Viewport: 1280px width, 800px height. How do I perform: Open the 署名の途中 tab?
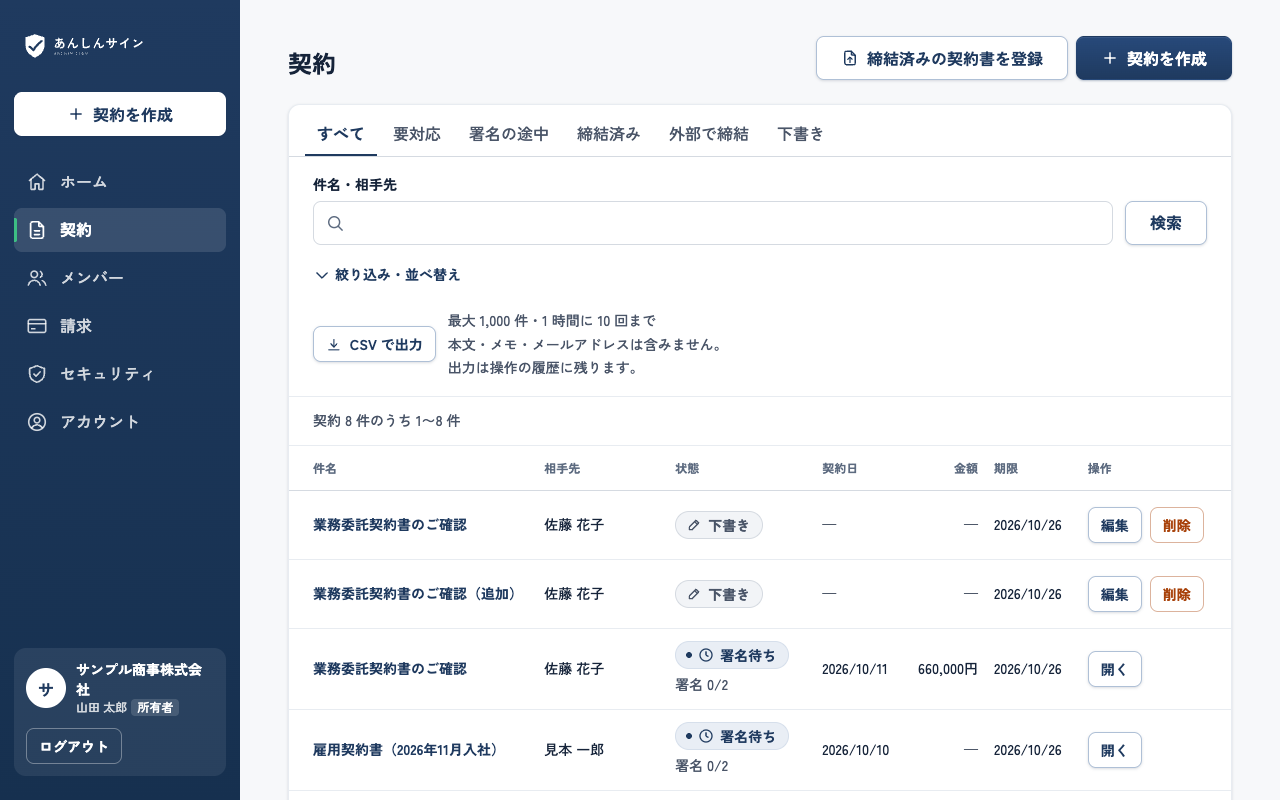509,134
